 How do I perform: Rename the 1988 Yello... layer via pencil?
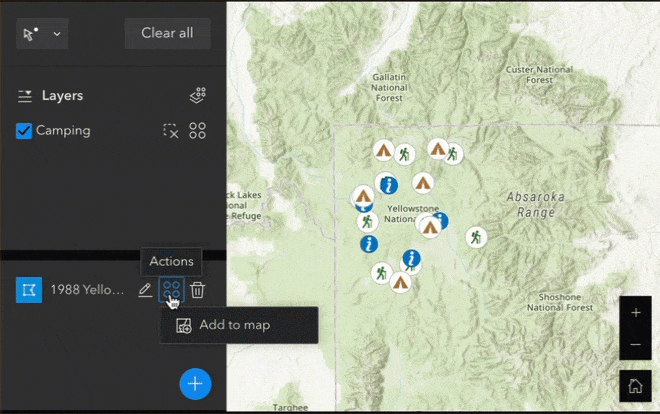145,290
